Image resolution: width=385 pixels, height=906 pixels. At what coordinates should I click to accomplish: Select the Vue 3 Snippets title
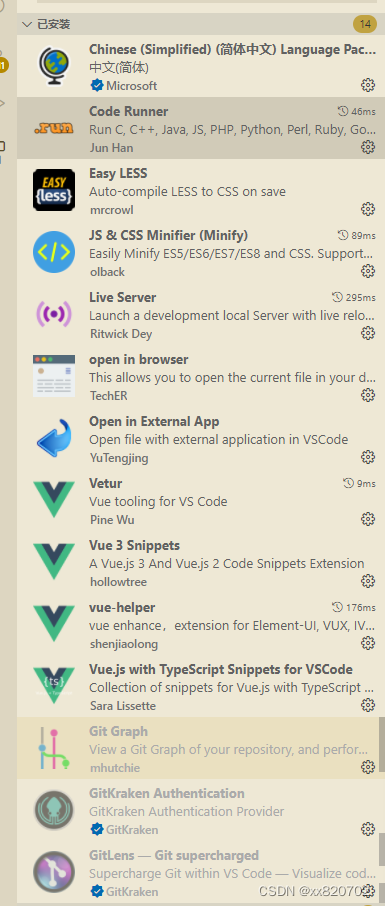click(134, 545)
